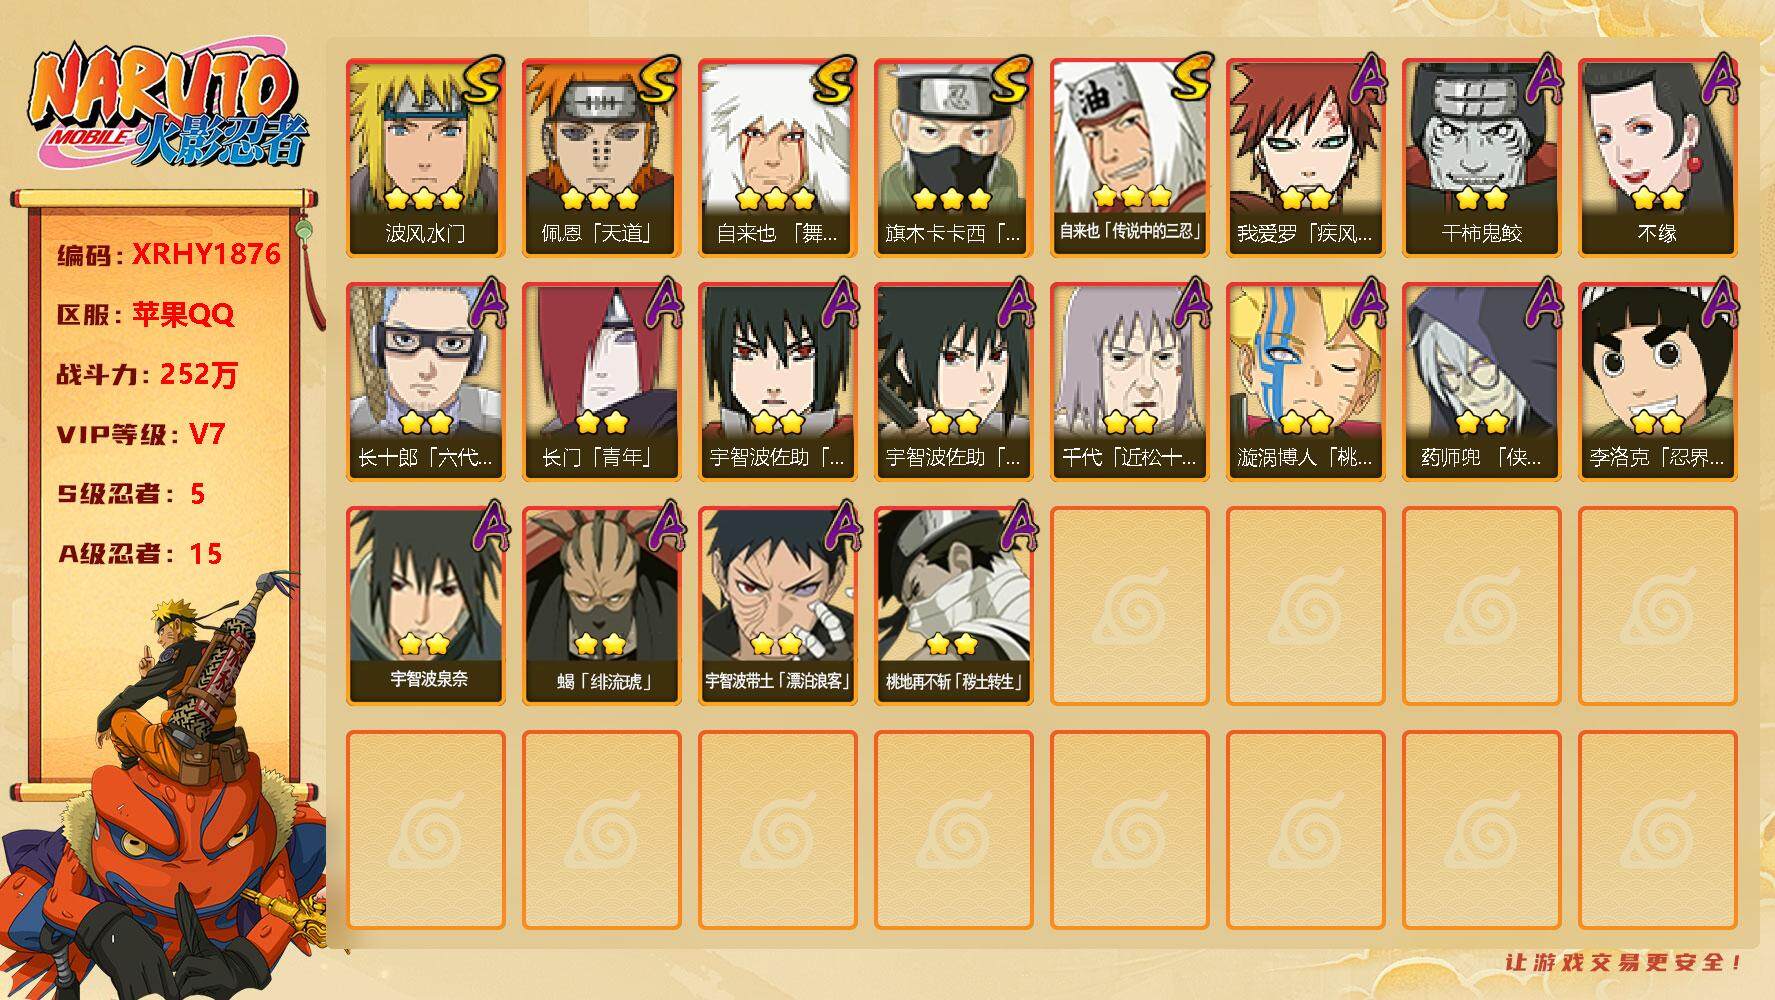Click the A rank badge on 不缘
The image size is (1775, 1000).
[1719, 80]
